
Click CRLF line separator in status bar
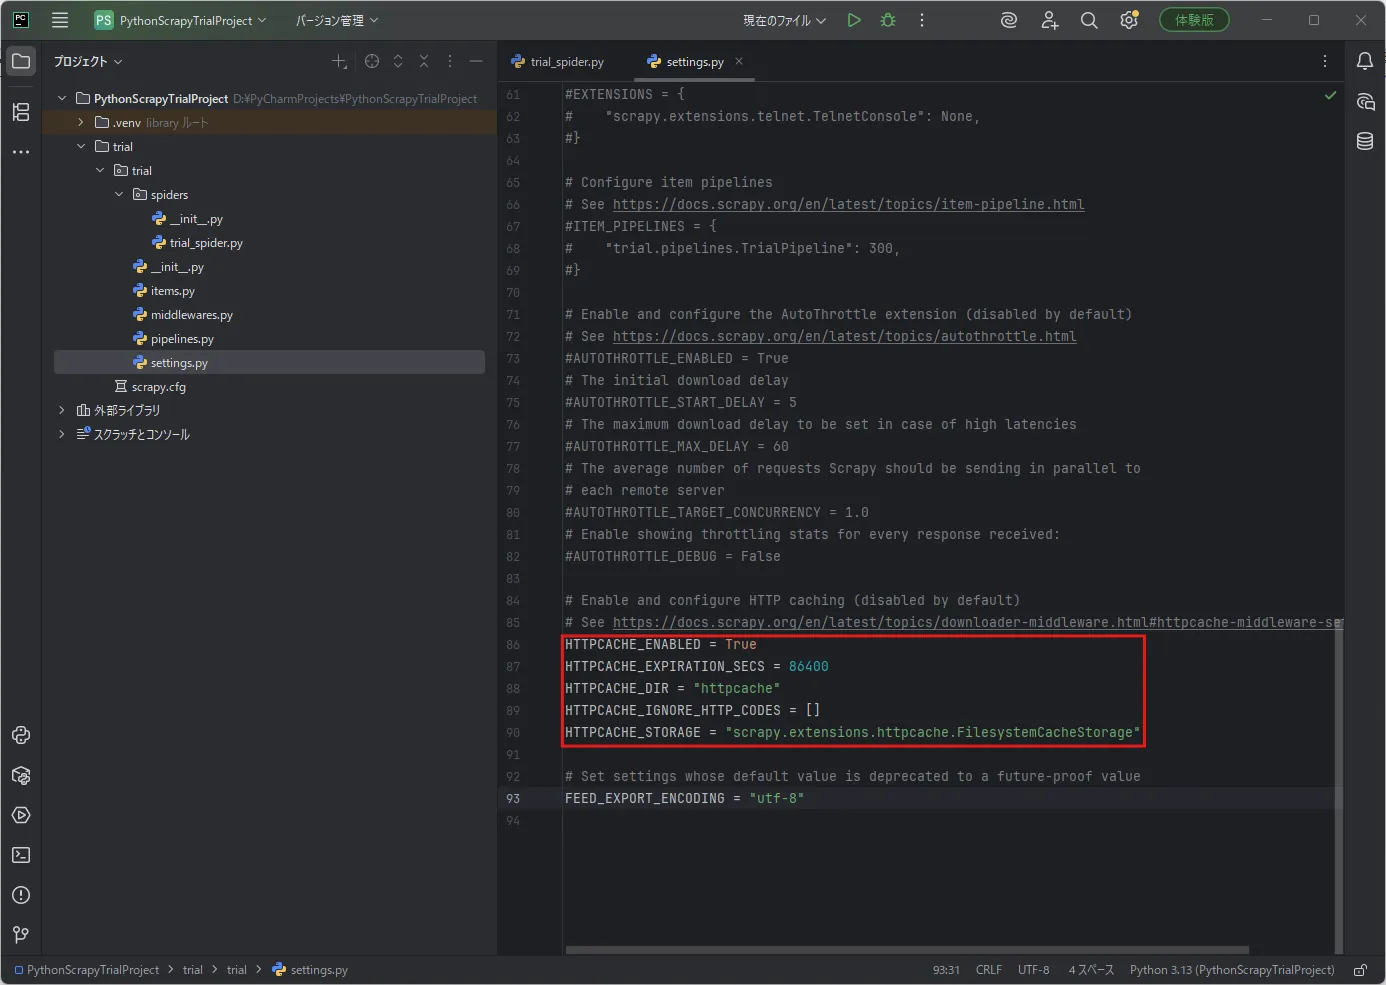(x=989, y=970)
